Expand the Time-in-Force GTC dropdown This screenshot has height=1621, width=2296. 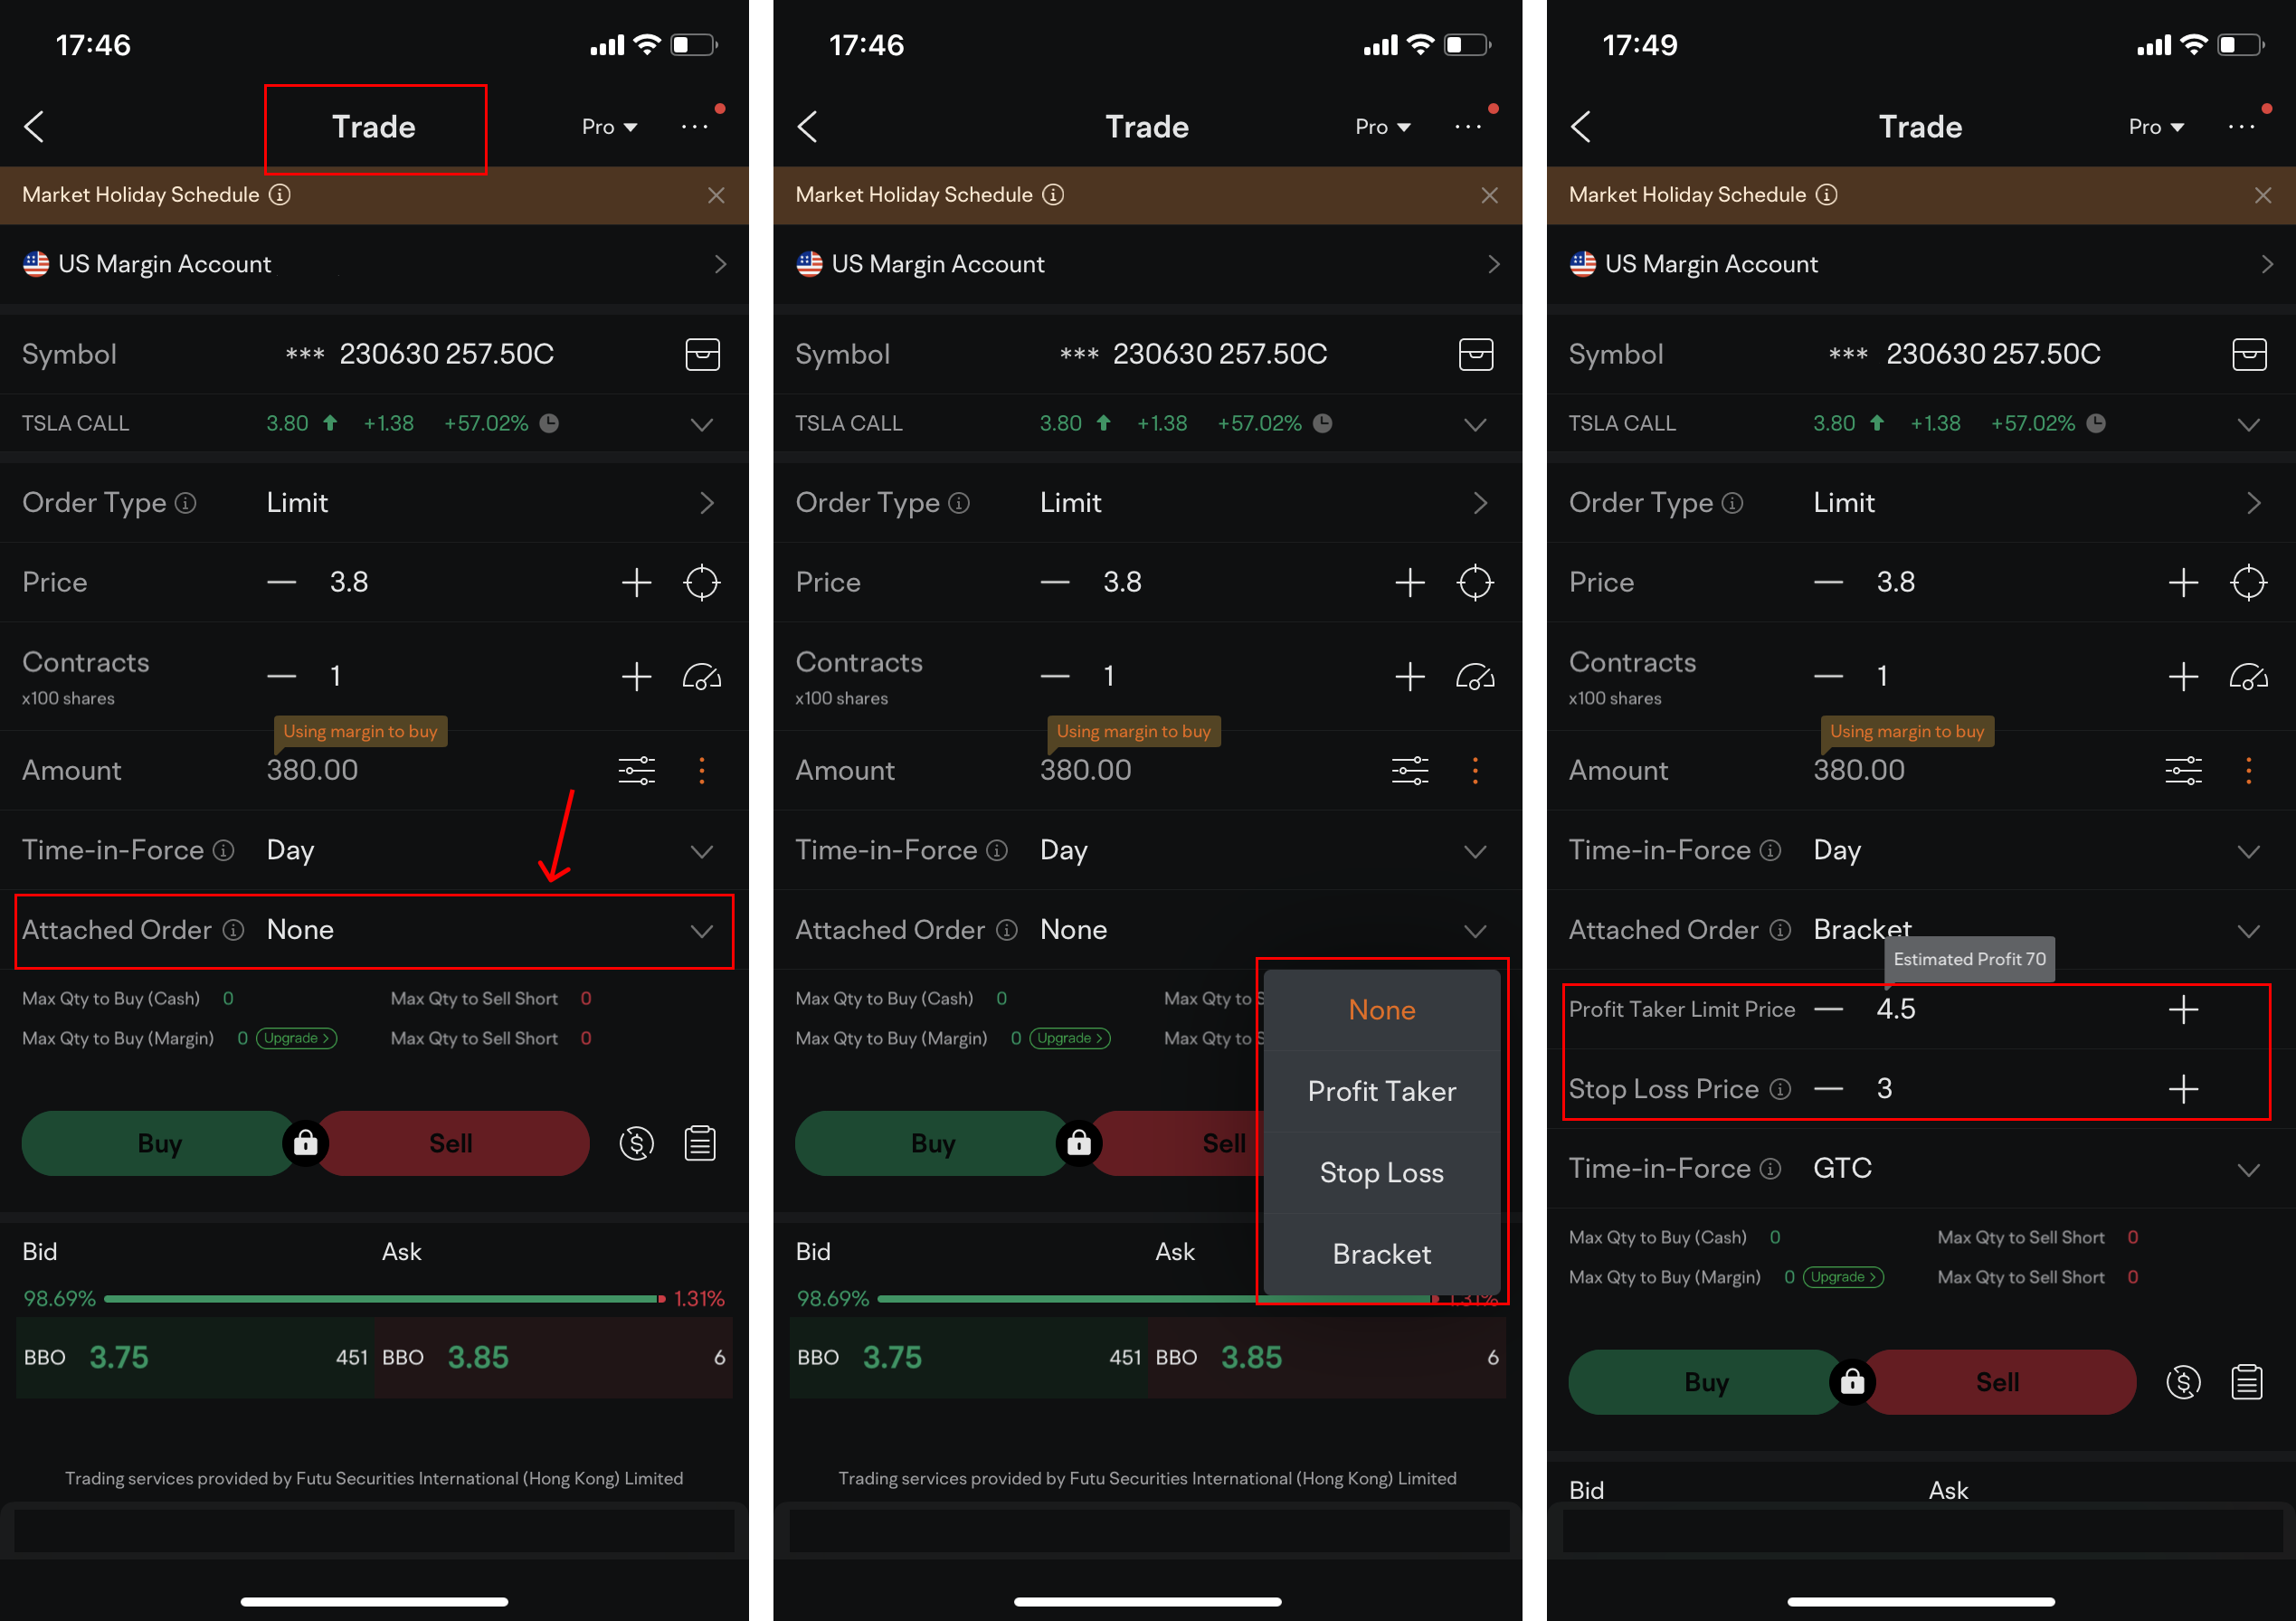(2247, 1169)
